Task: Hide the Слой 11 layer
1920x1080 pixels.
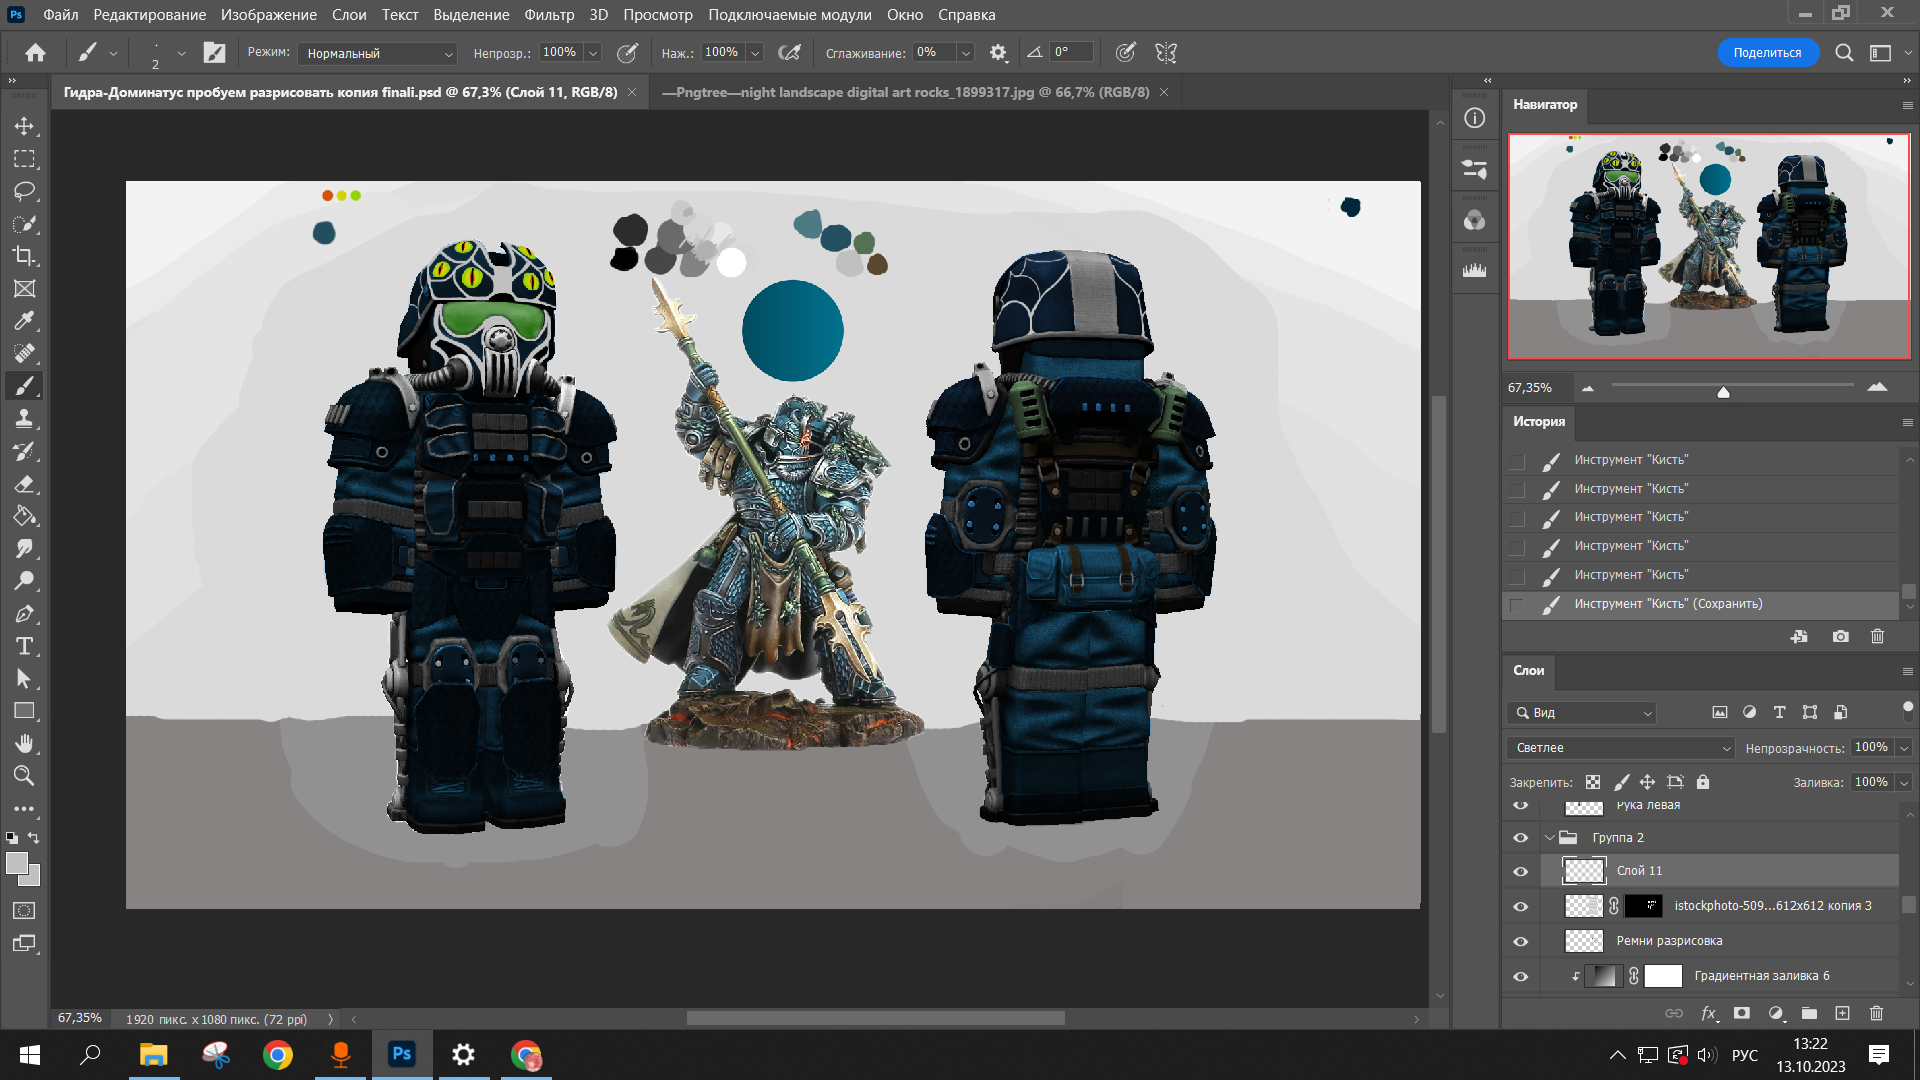Action: (1521, 872)
